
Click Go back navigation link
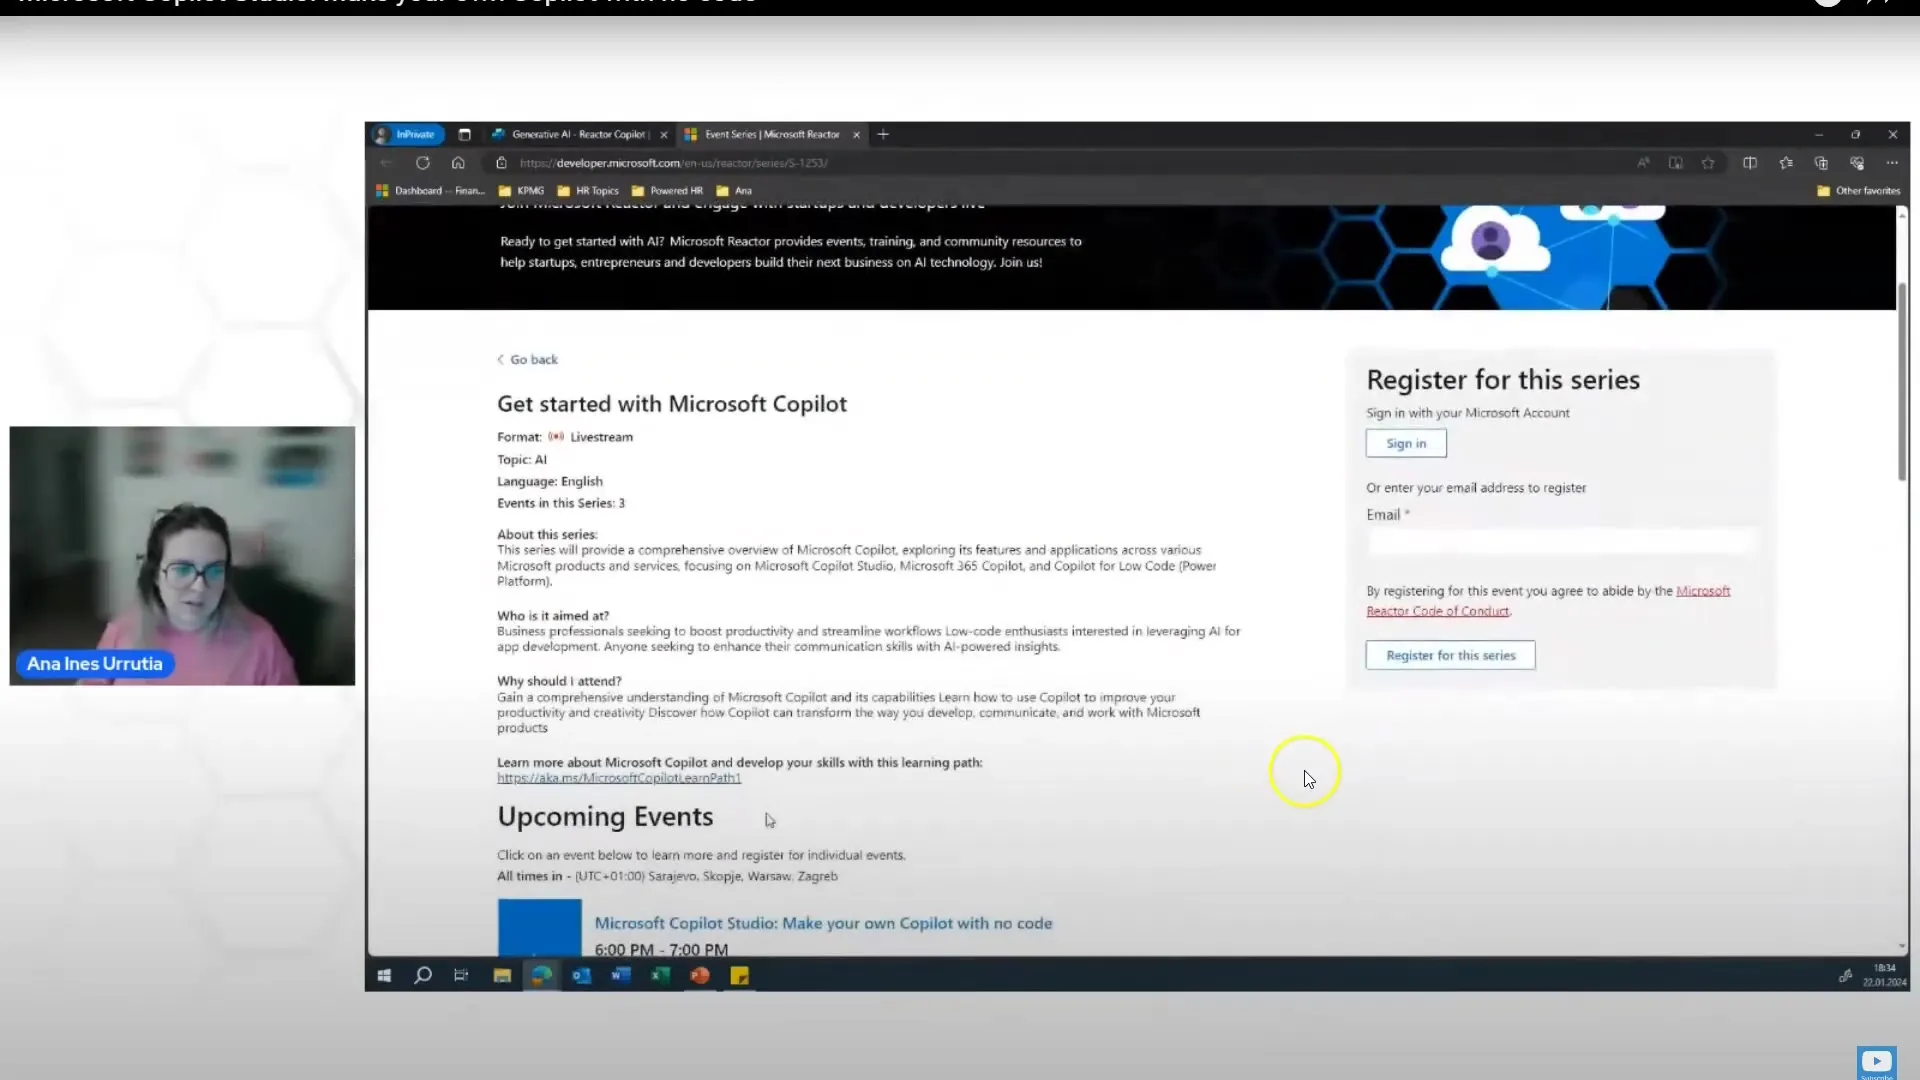click(526, 359)
